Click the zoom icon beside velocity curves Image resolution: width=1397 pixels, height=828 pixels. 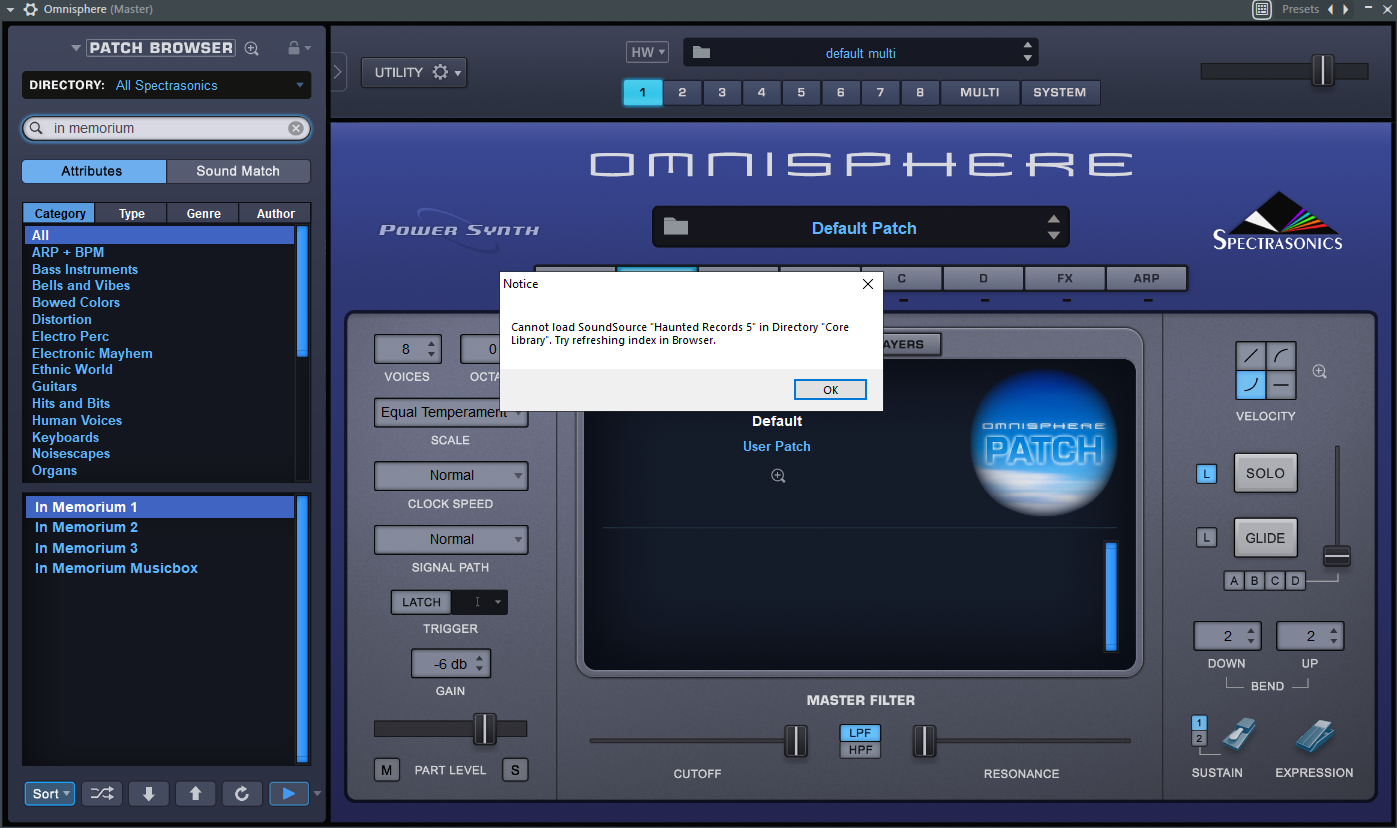click(1319, 371)
